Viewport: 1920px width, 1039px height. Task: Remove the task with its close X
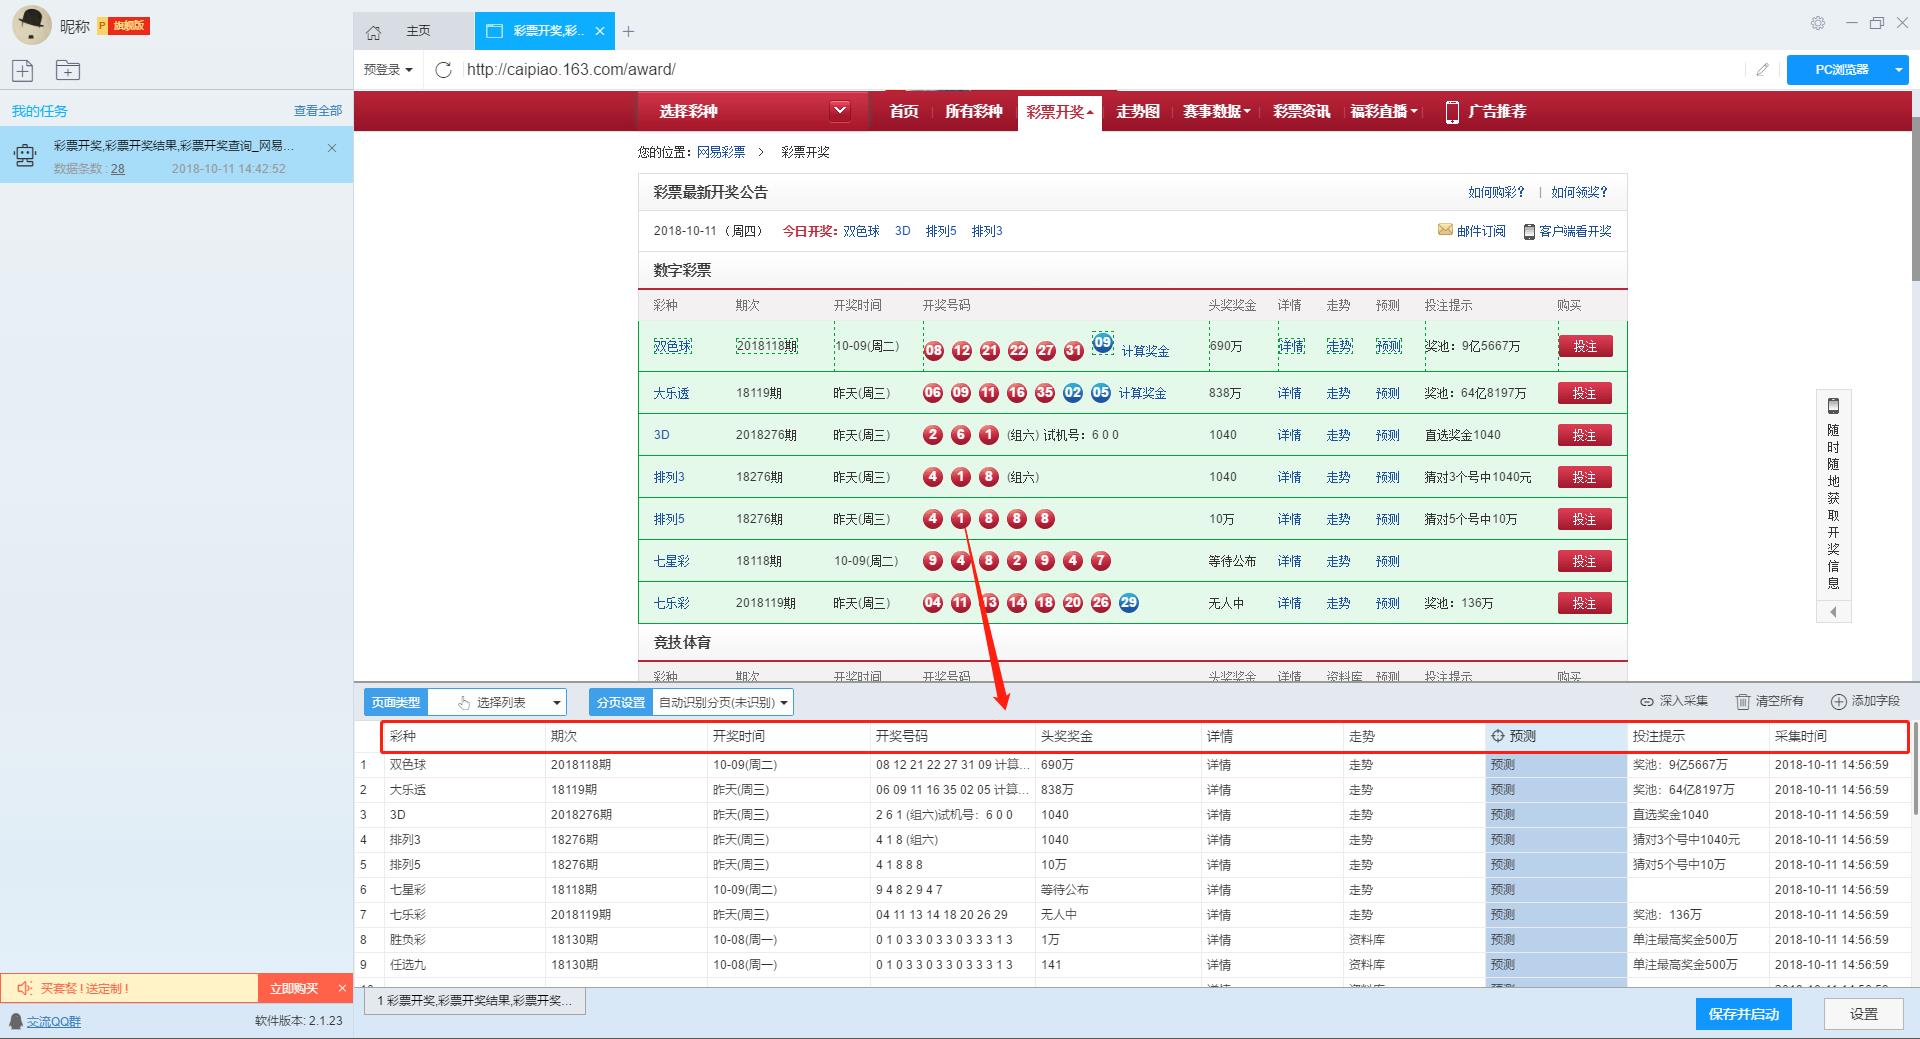pos(332,148)
